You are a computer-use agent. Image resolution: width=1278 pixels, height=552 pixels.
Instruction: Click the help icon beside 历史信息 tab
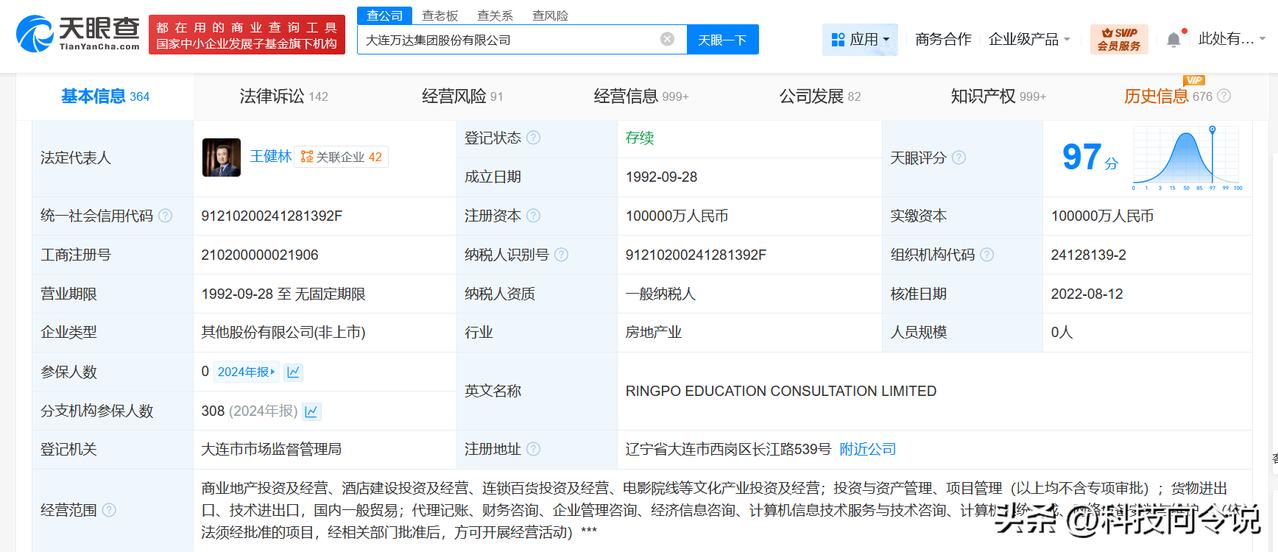pyautogui.click(x=1224, y=97)
